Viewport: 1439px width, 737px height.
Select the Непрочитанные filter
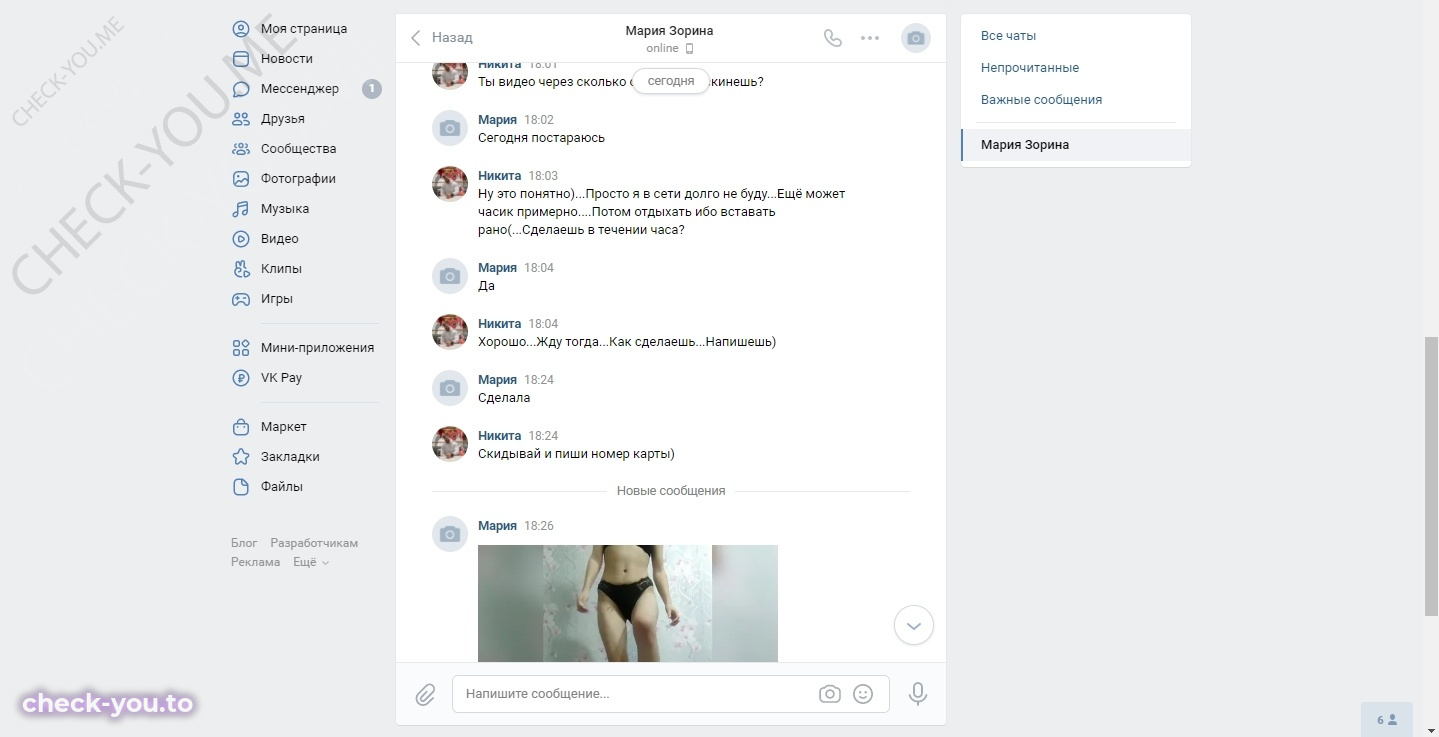(1030, 68)
